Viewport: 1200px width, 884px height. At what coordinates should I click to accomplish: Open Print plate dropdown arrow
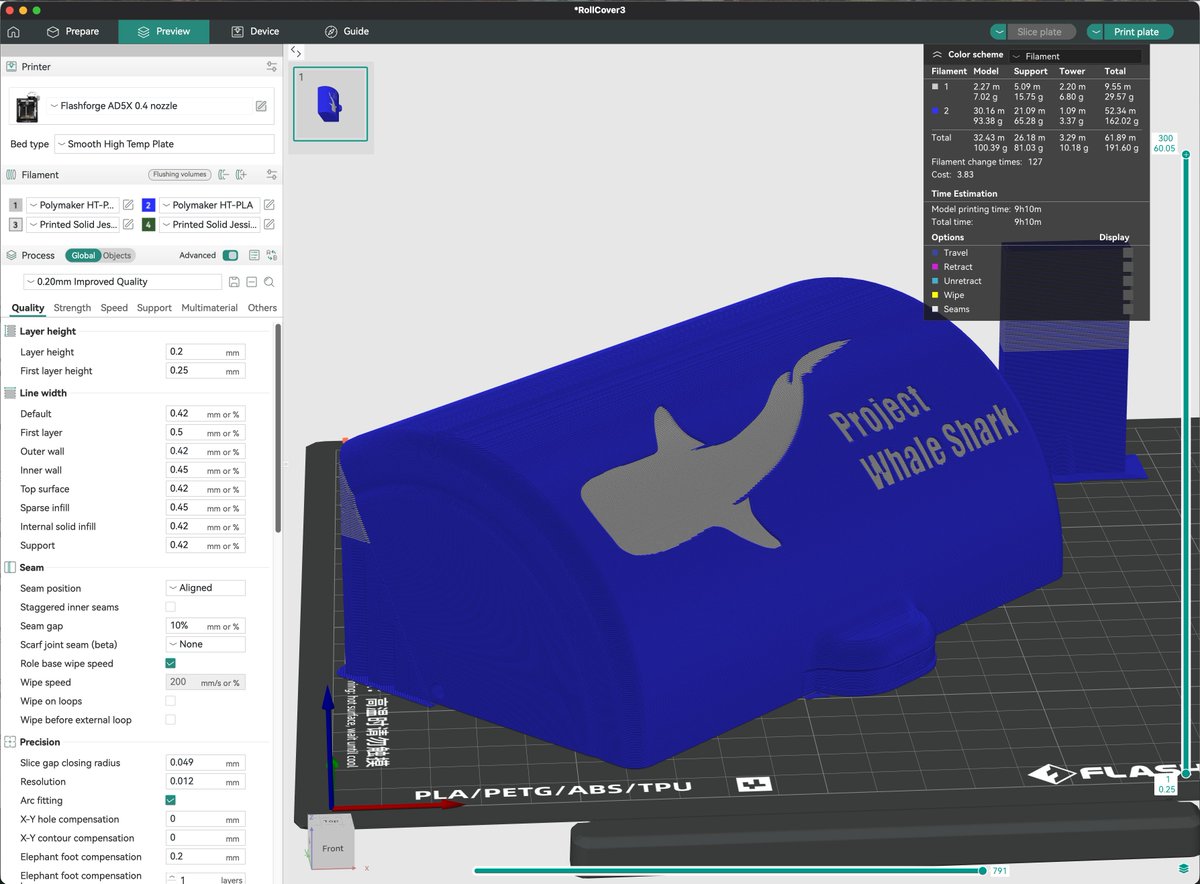1095,32
